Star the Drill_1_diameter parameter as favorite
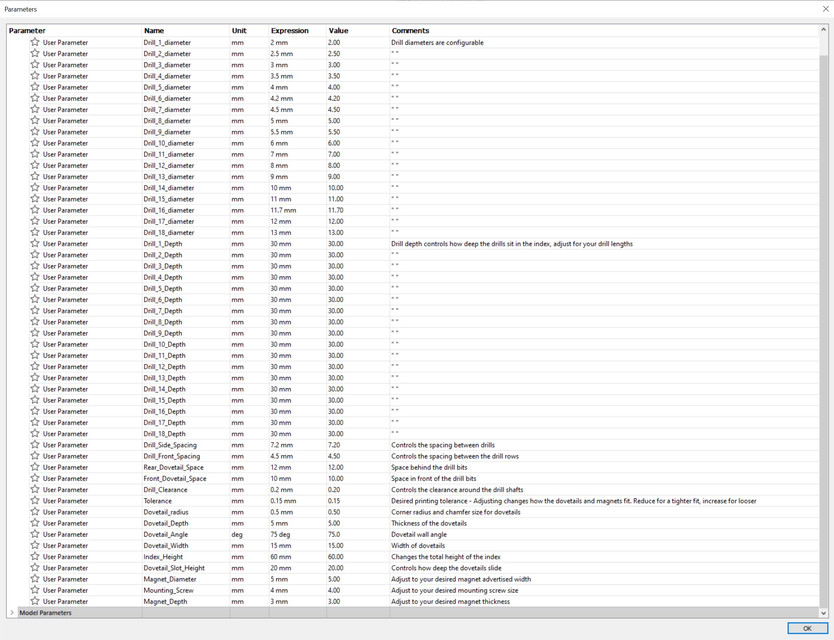Image resolution: width=834 pixels, height=640 pixels. (x=35, y=43)
